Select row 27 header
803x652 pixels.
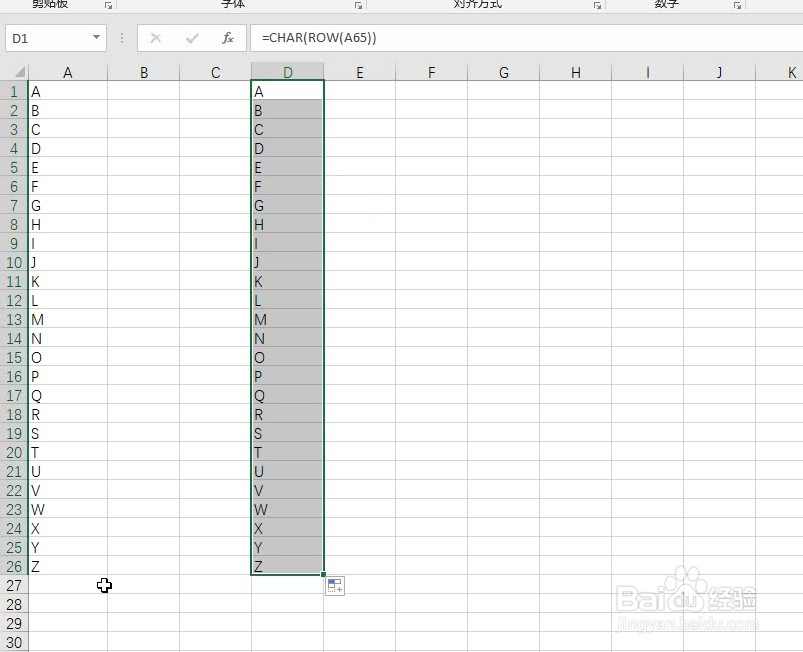pos(14,585)
